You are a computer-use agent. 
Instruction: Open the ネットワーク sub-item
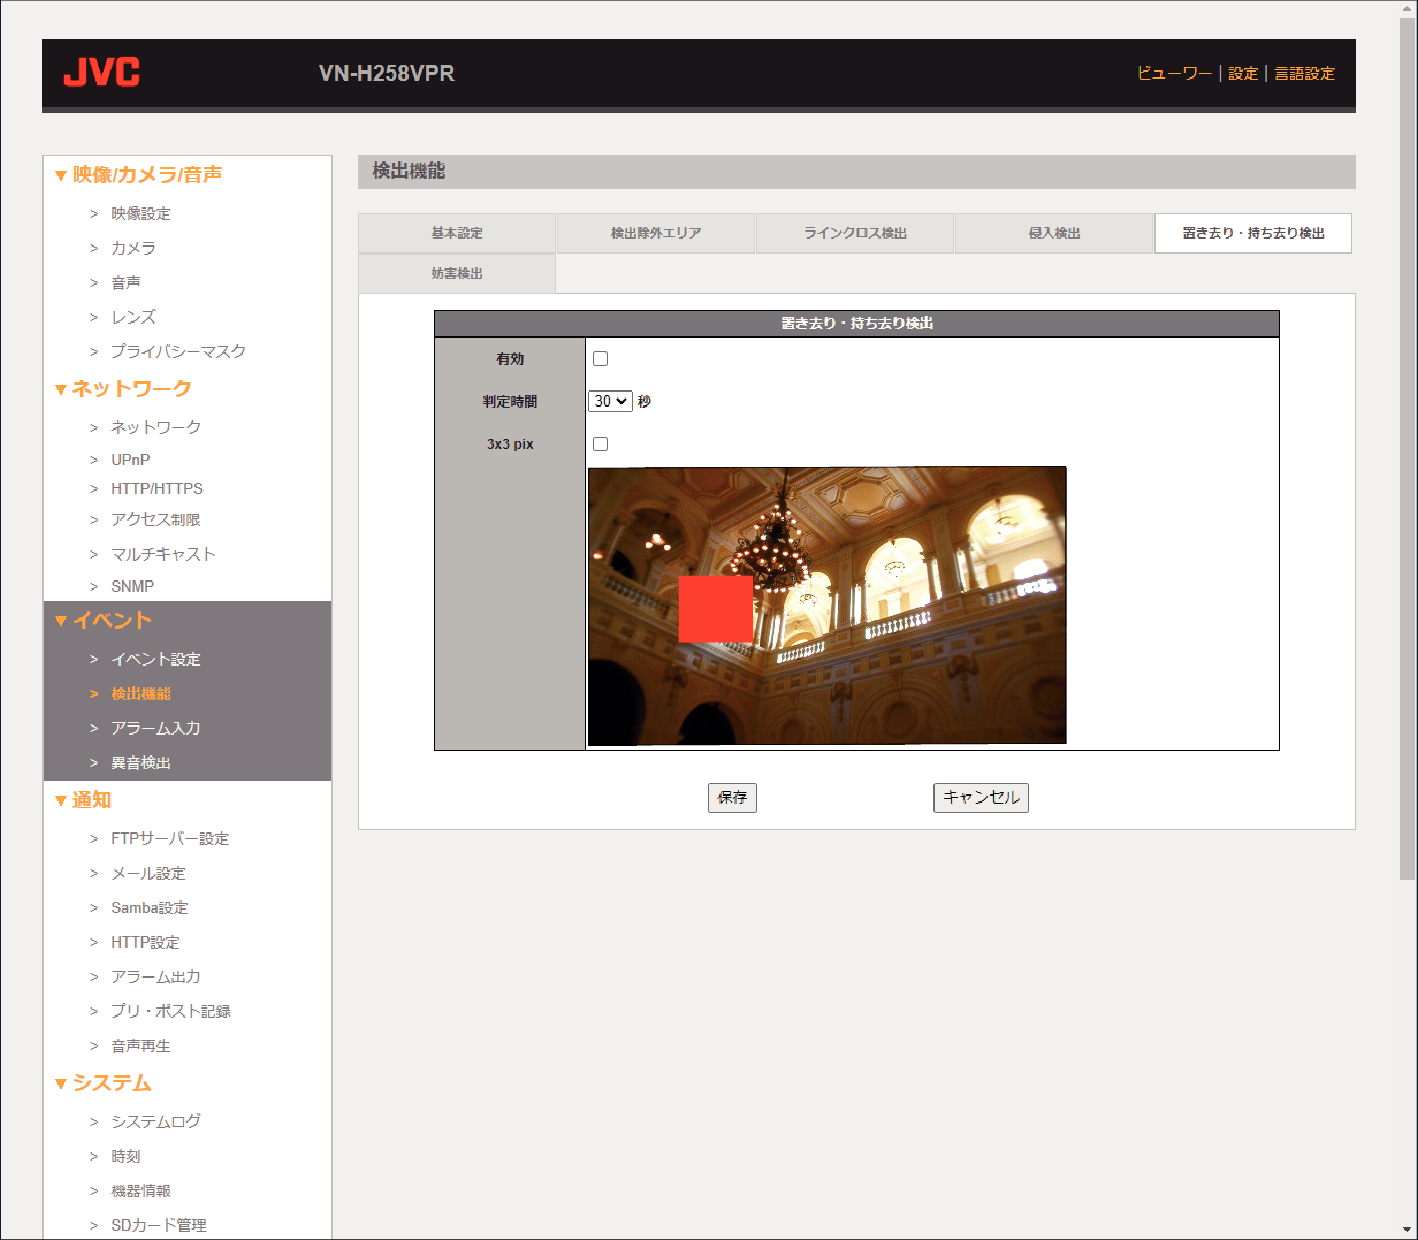(x=156, y=427)
